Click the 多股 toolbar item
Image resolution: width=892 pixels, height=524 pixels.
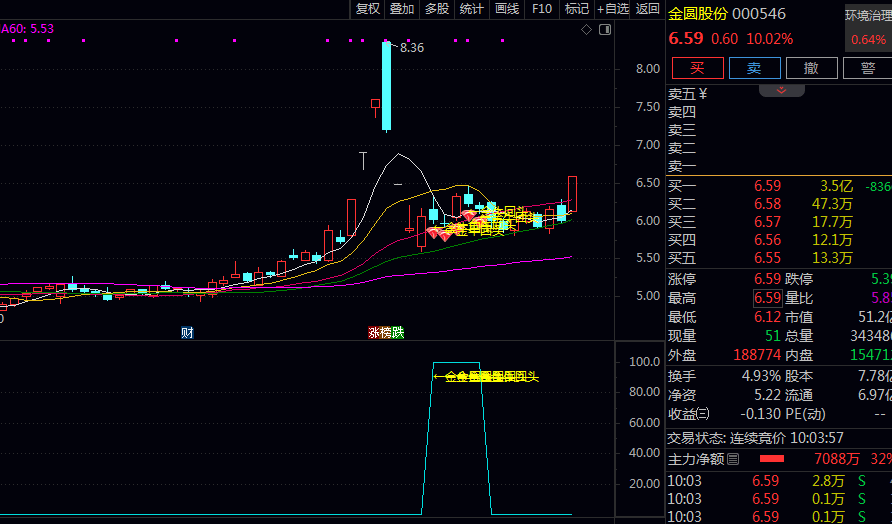click(437, 9)
